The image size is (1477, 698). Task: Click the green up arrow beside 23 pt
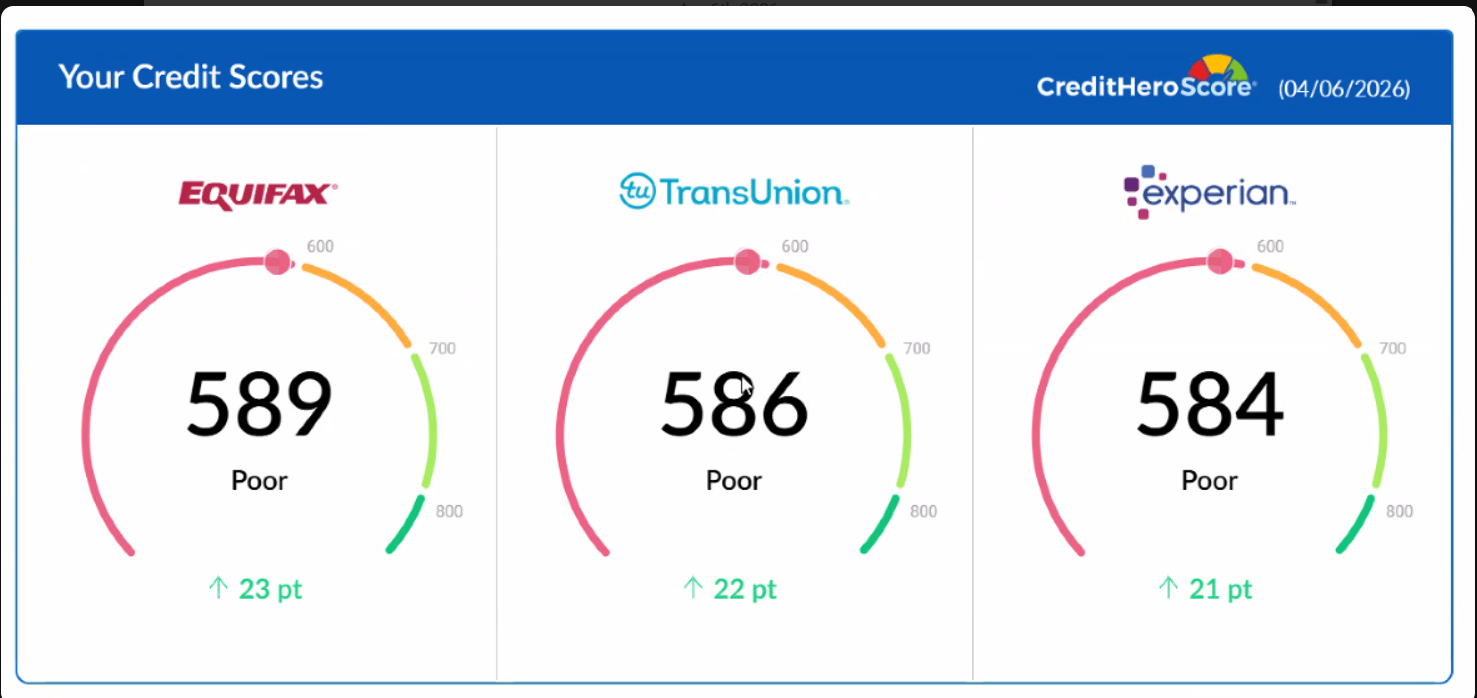(x=218, y=588)
